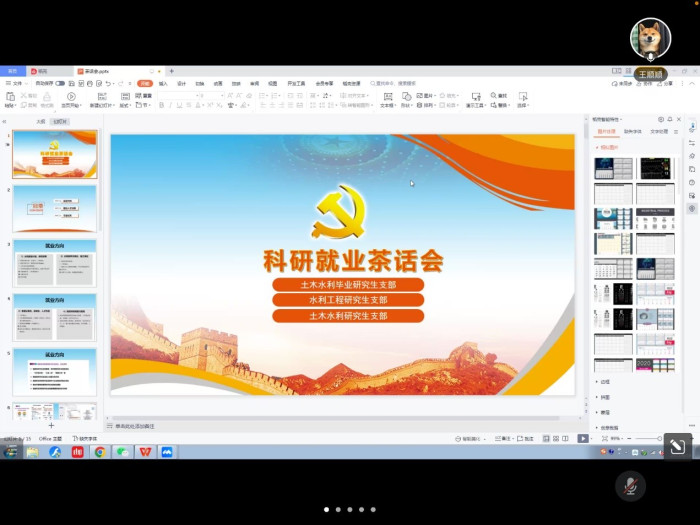Switch to the 设计 (Design) ribbon tab
700x525 pixels.
(182, 83)
